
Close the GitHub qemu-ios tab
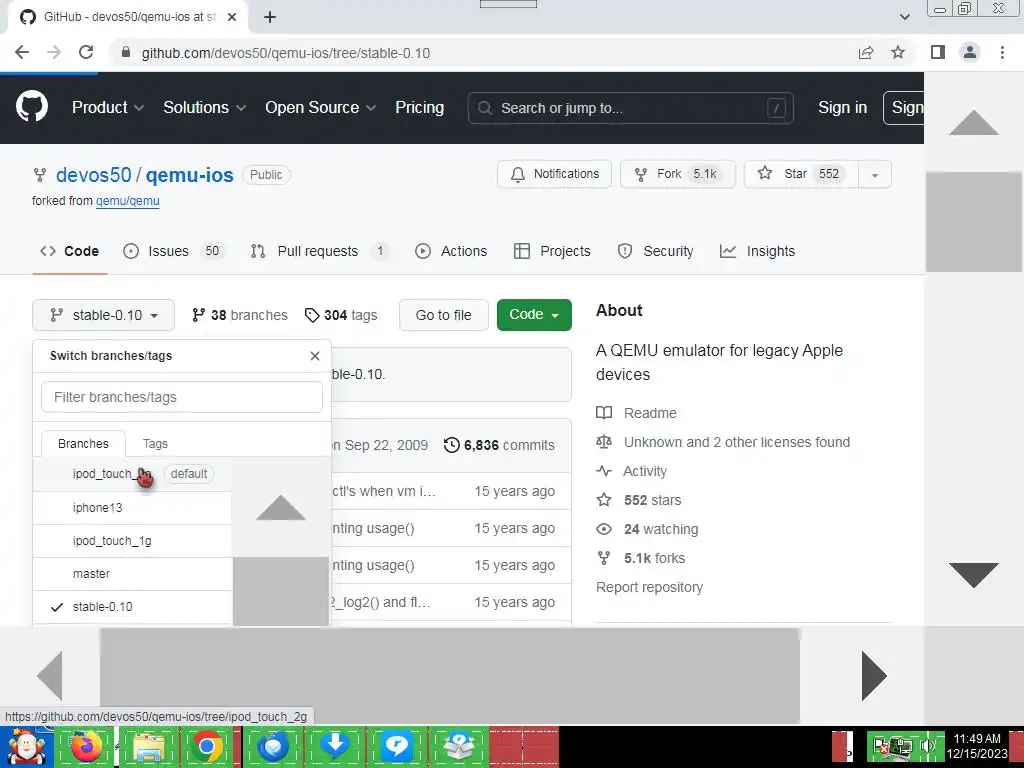pyautogui.click(x=232, y=17)
